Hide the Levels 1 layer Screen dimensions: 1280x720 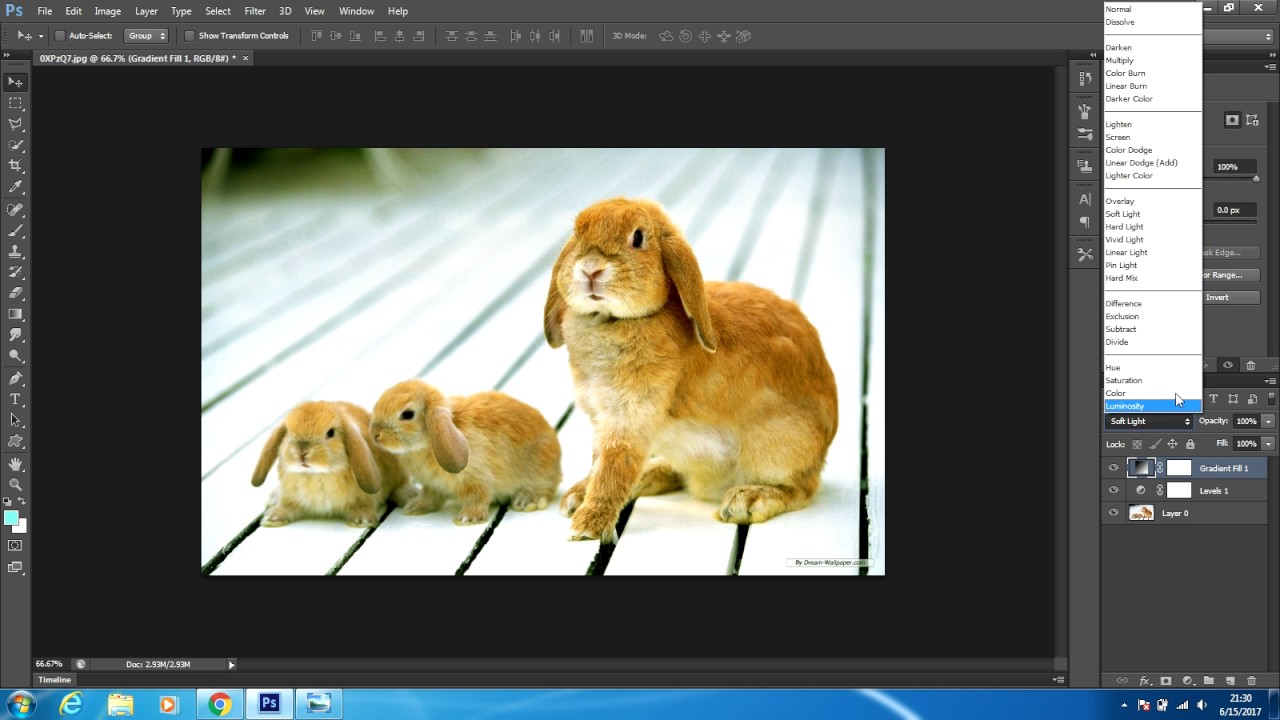coord(1113,490)
